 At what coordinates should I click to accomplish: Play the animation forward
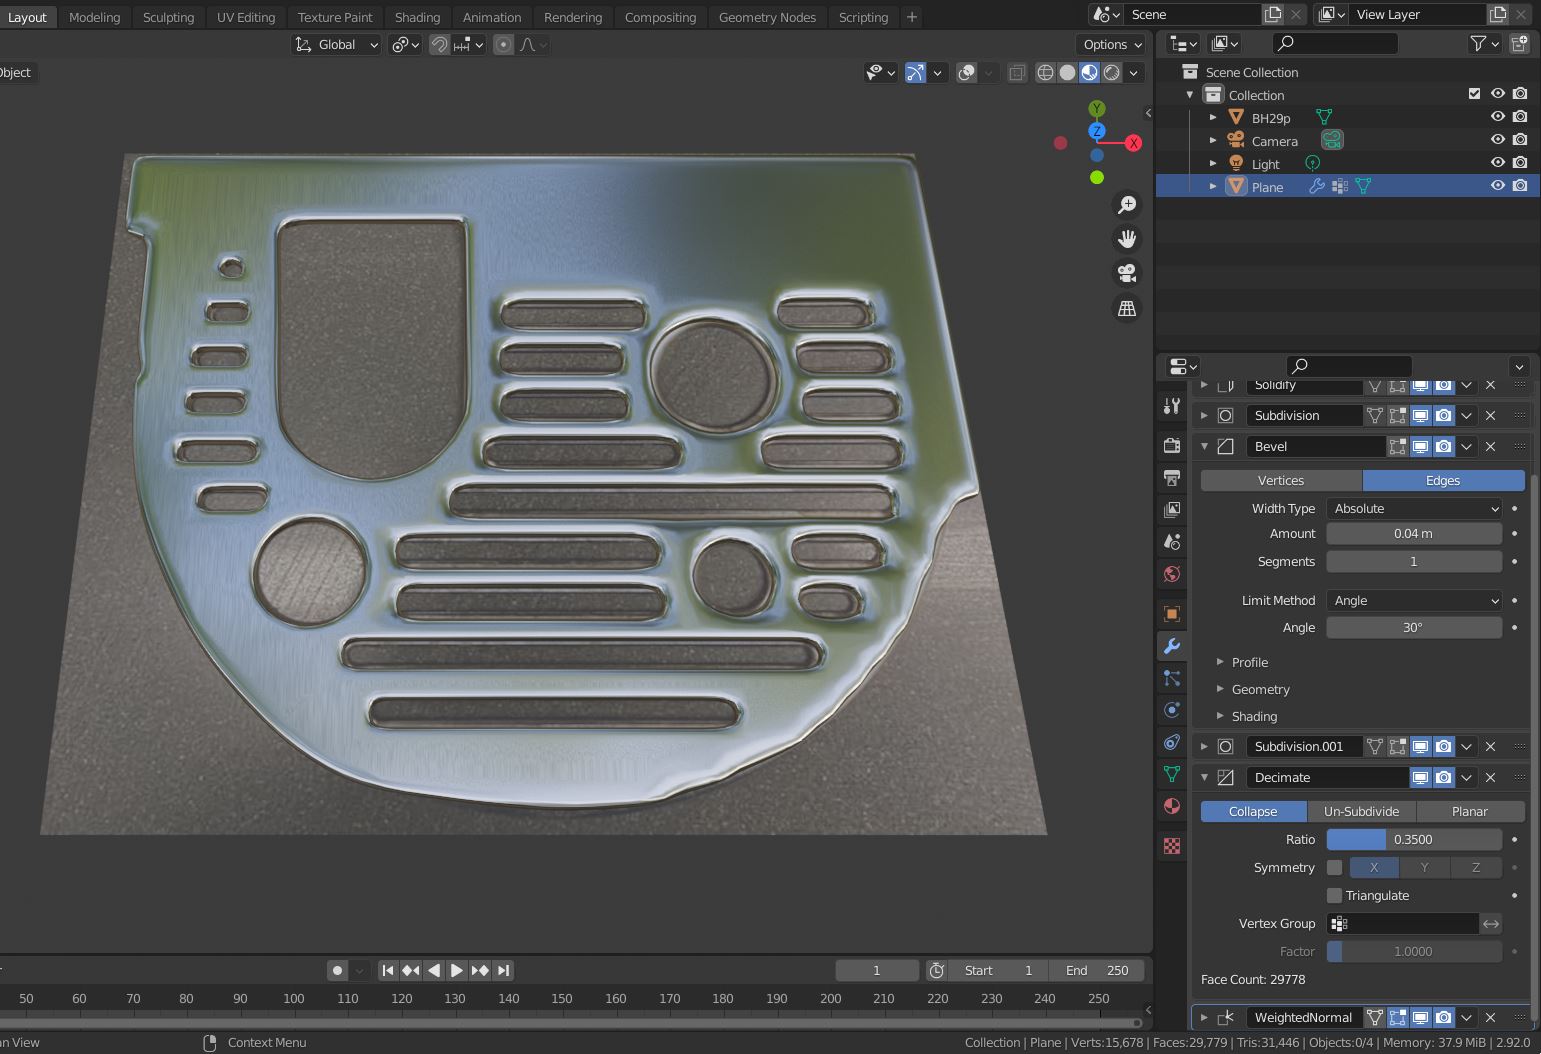[456, 970]
